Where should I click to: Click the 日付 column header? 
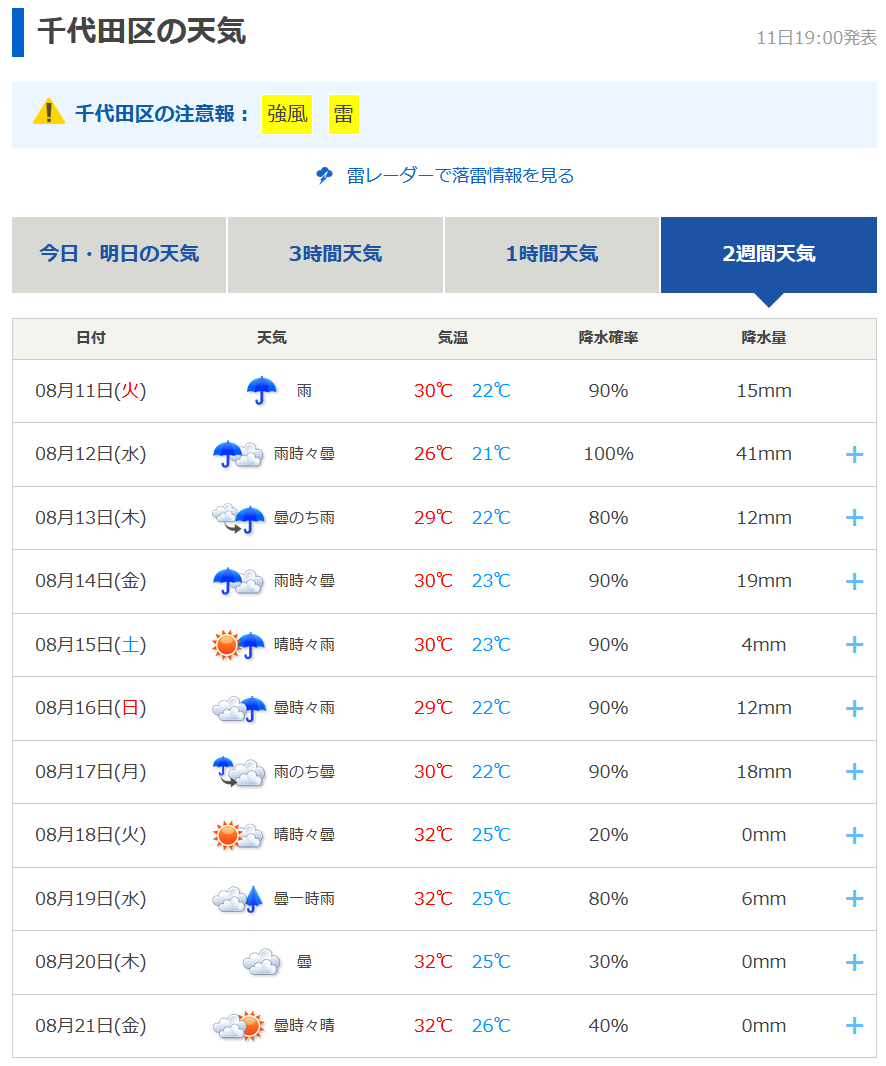(x=91, y=338)
